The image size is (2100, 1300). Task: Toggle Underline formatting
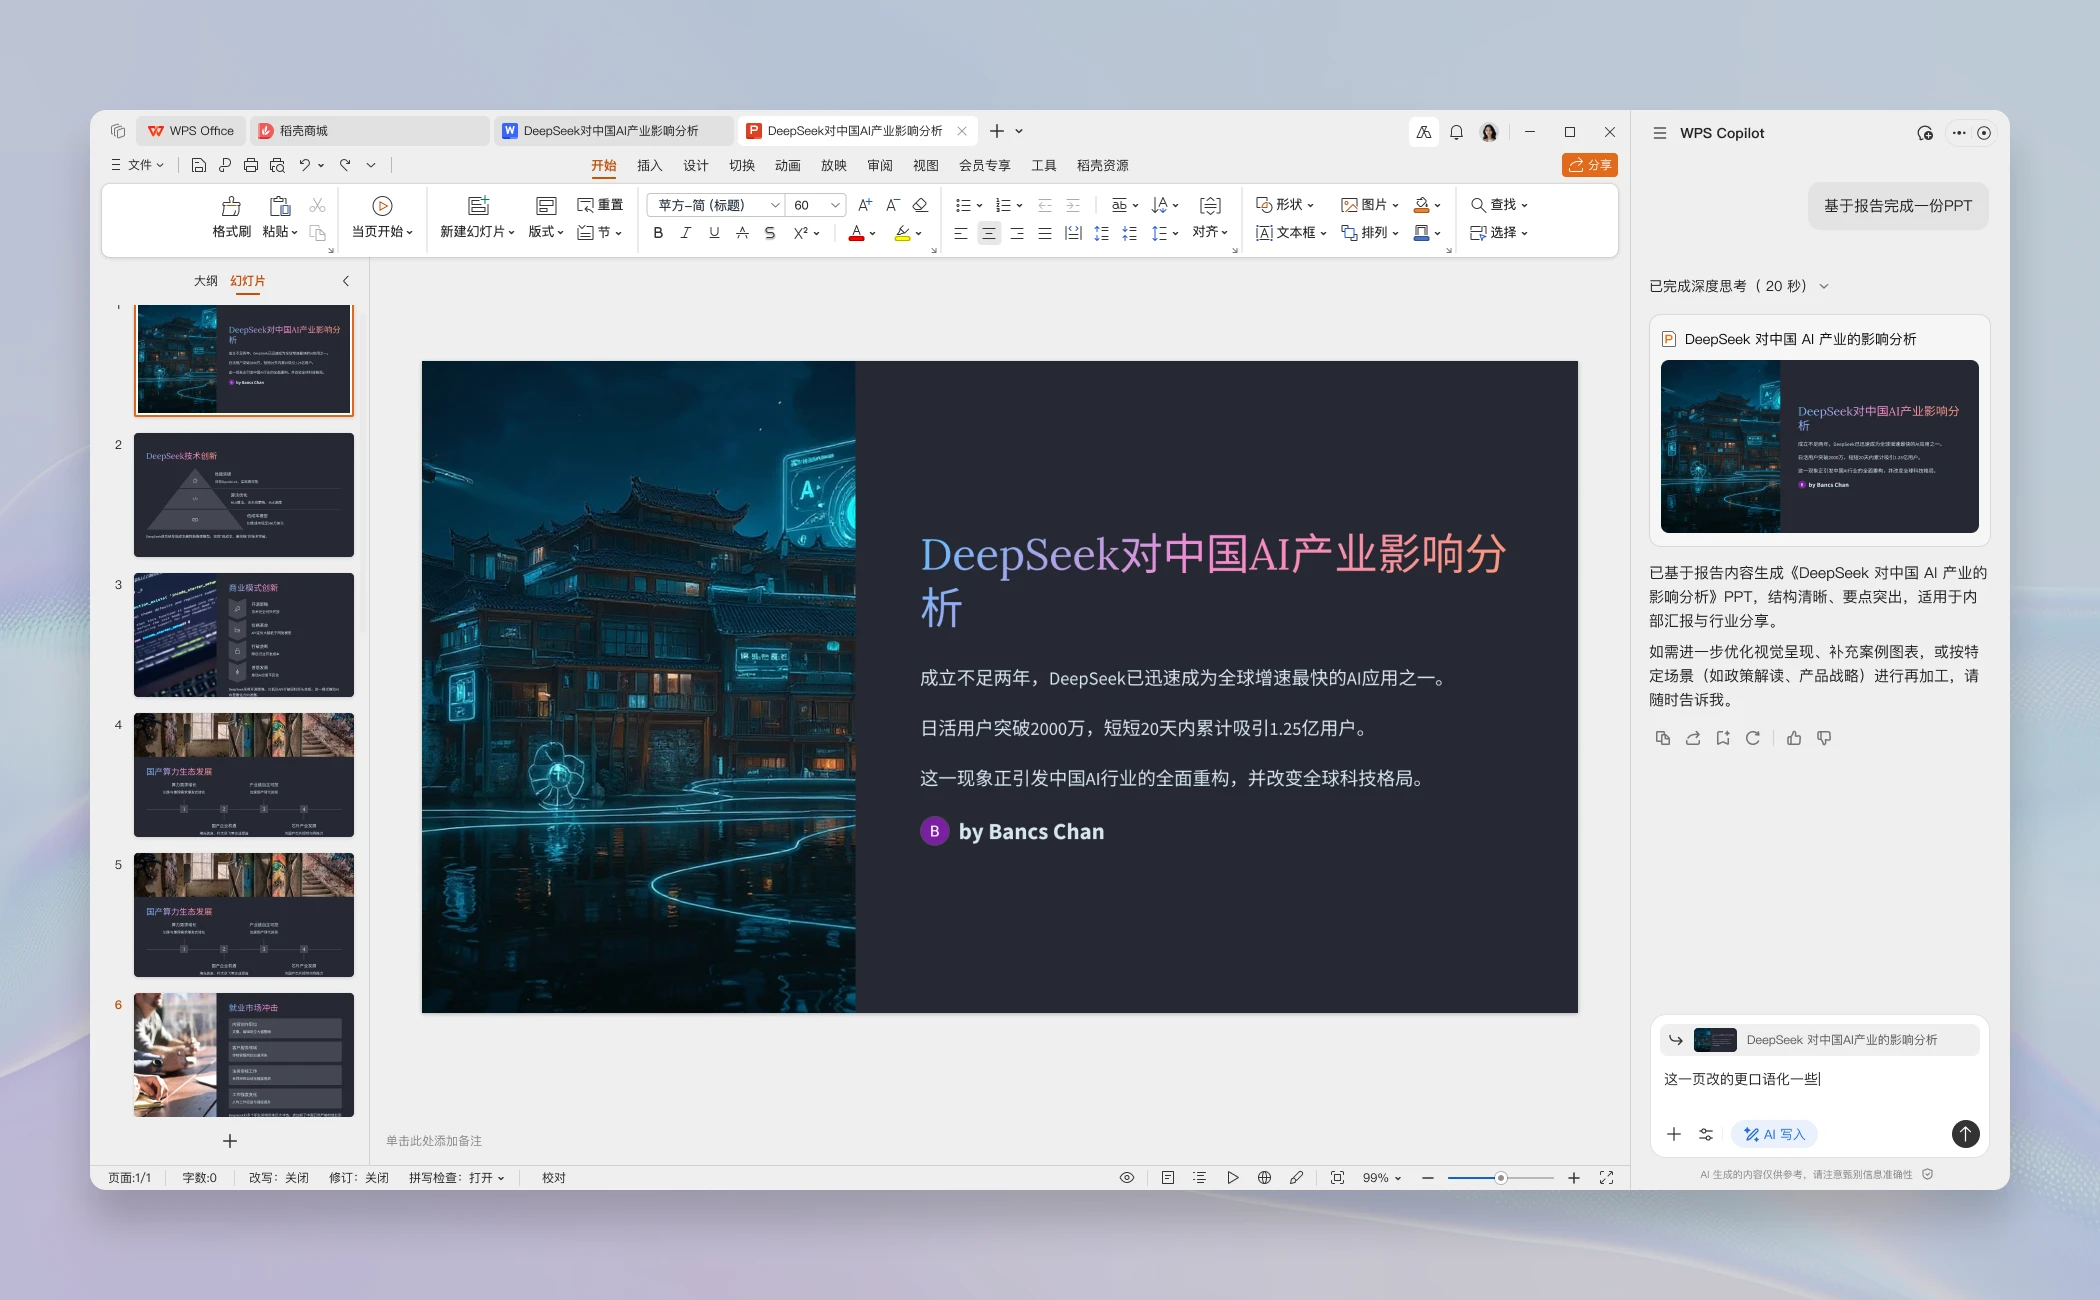(x=714, y=233)
